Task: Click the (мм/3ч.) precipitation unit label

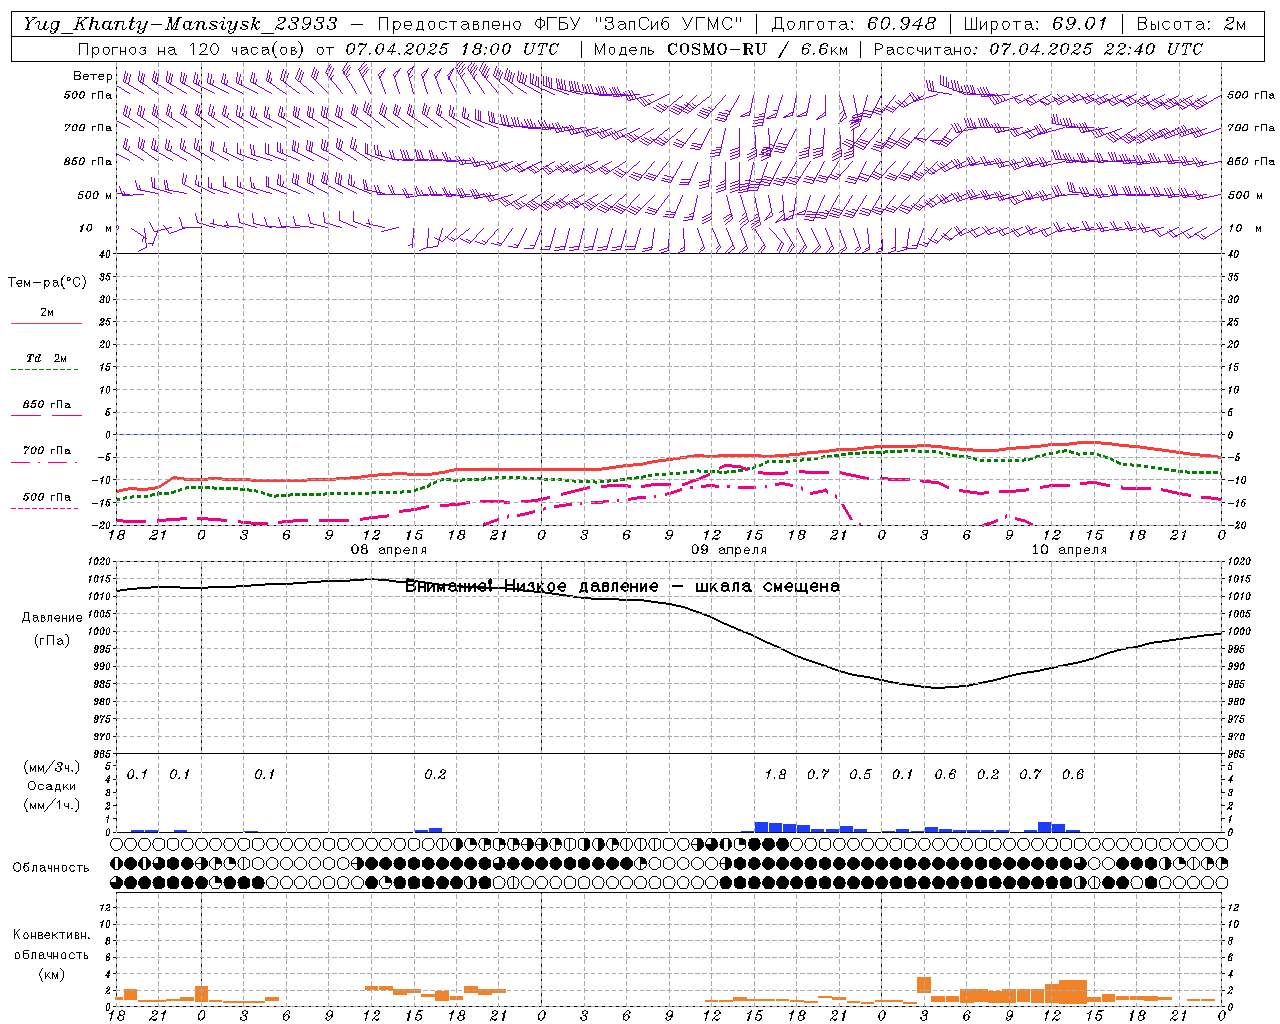Action: [51, 767]
